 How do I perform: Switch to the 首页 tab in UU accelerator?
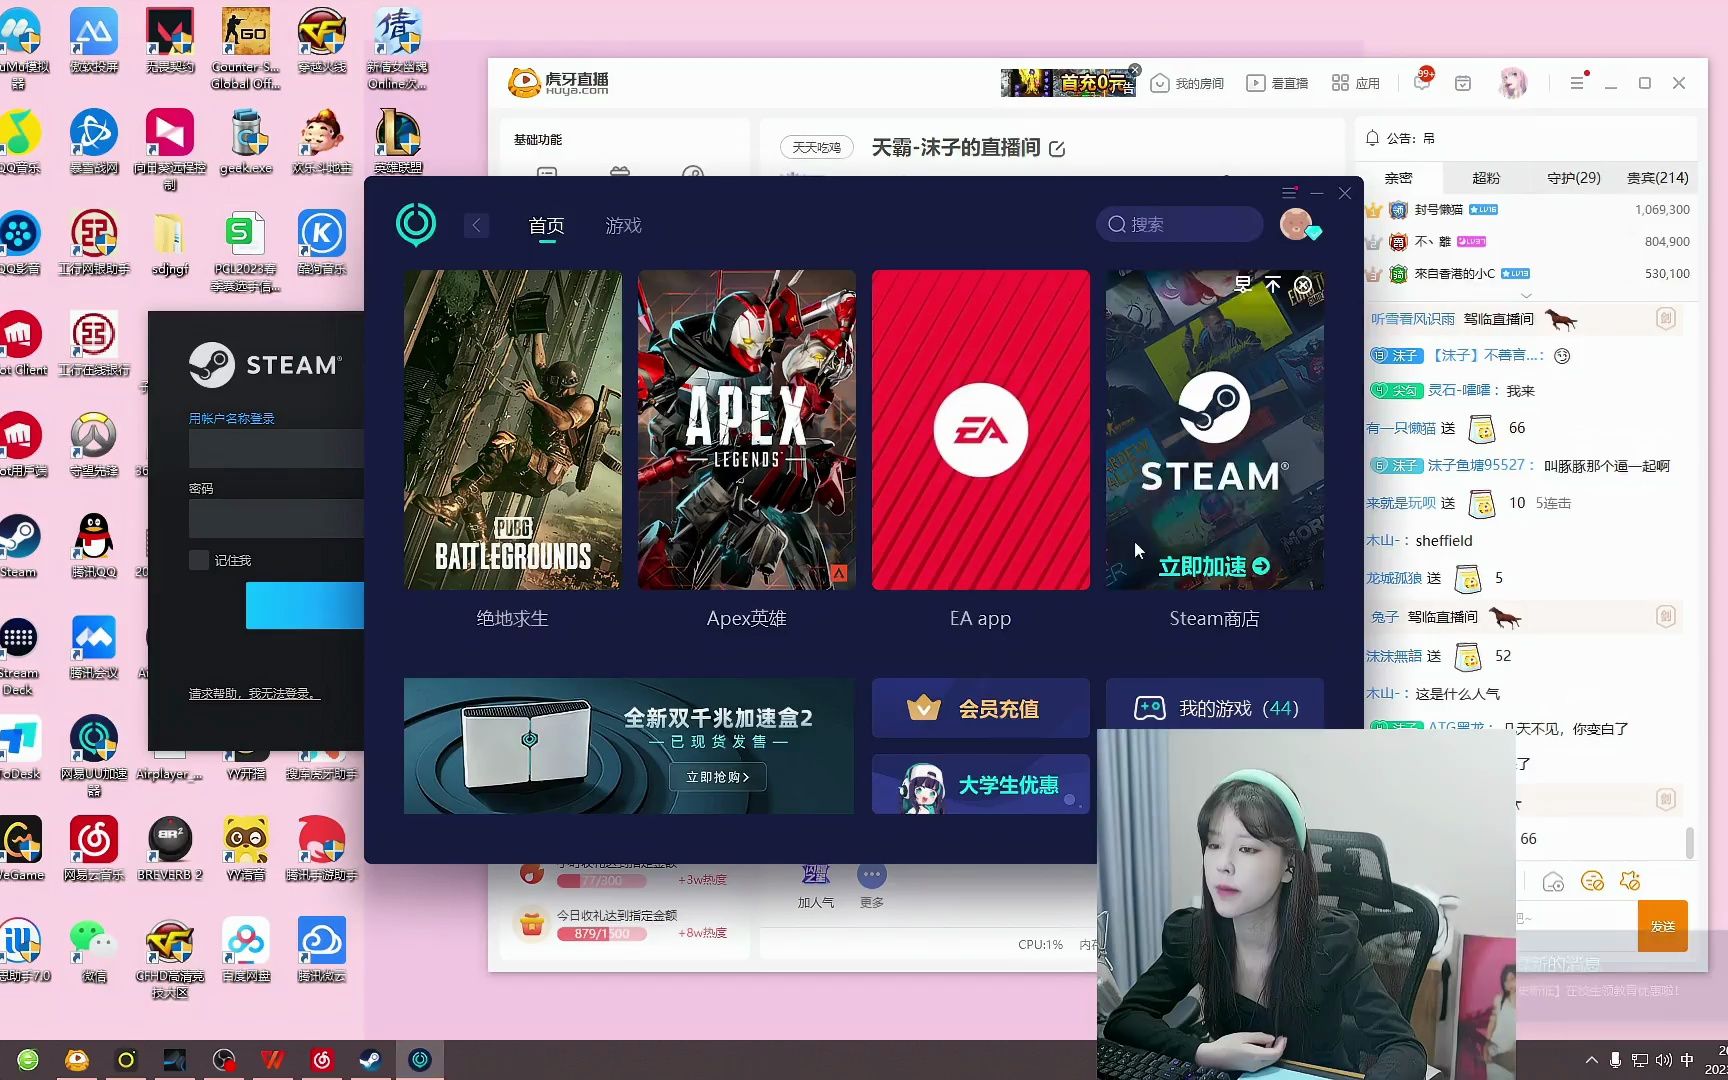[546, 226]
